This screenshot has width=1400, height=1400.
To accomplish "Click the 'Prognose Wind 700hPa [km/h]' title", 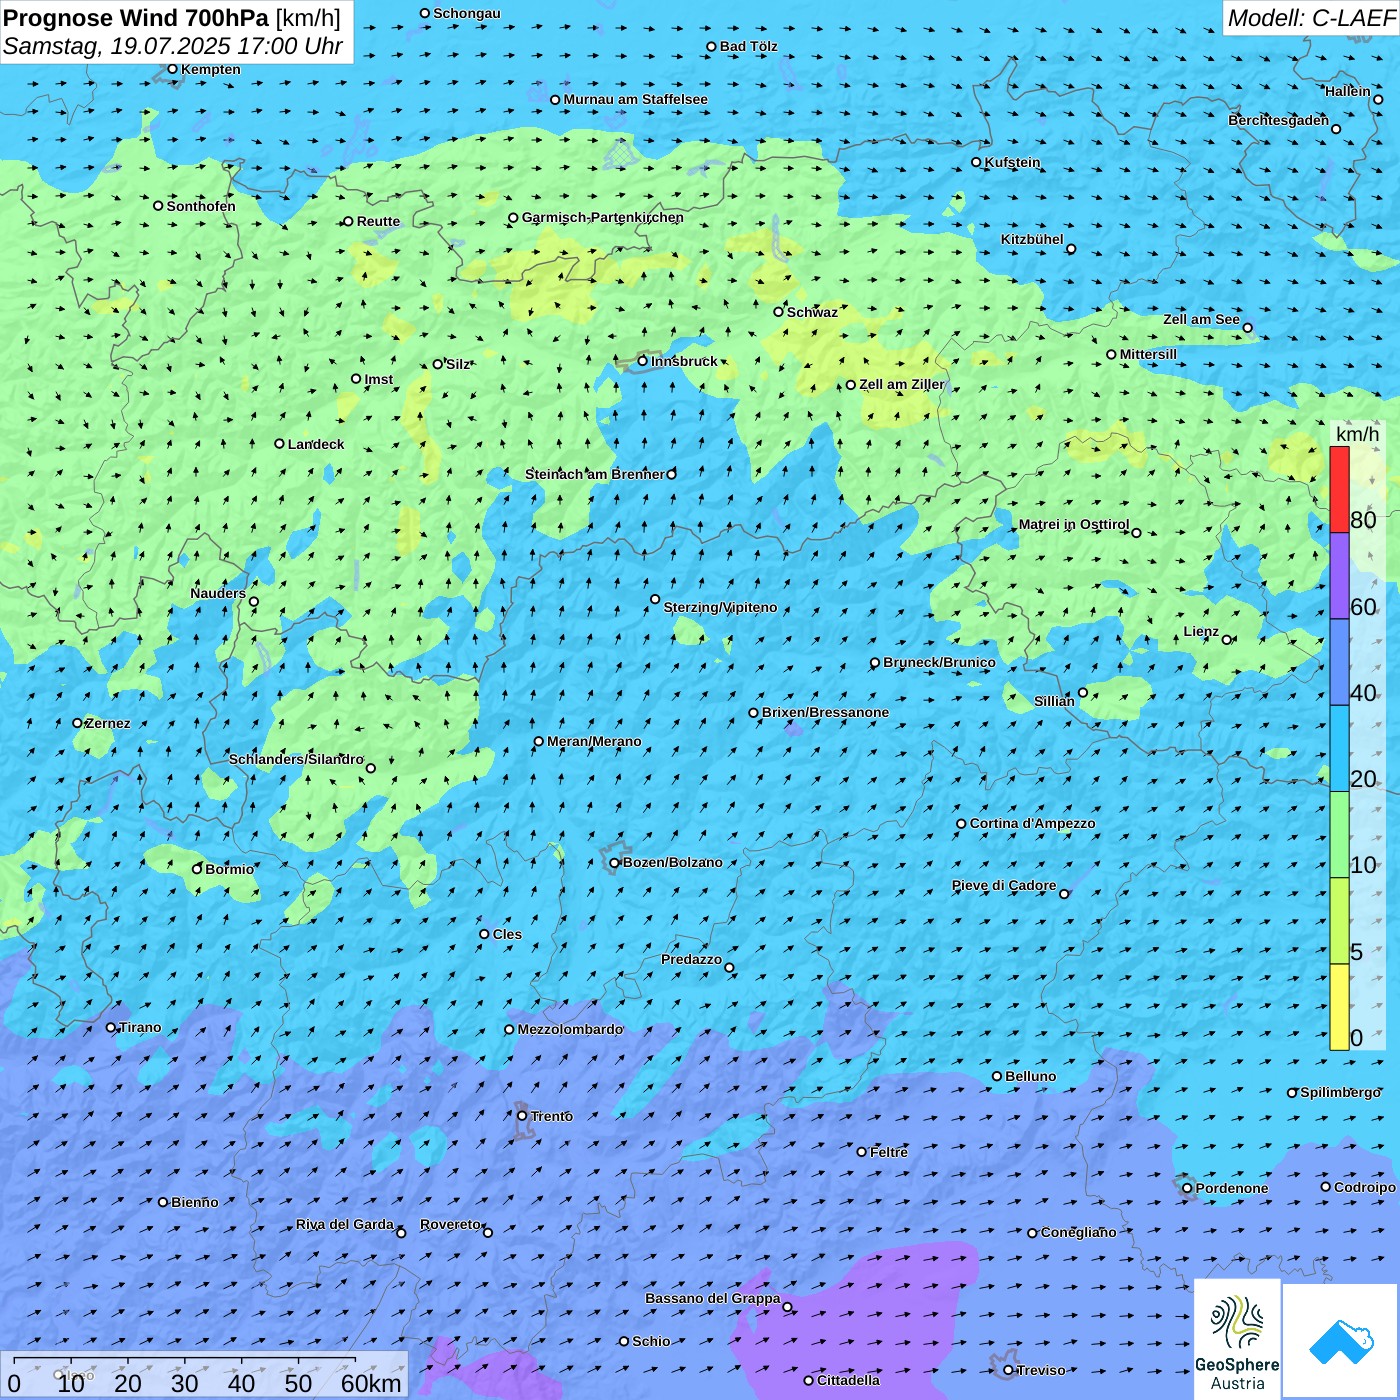I will [x=172, y=18].
